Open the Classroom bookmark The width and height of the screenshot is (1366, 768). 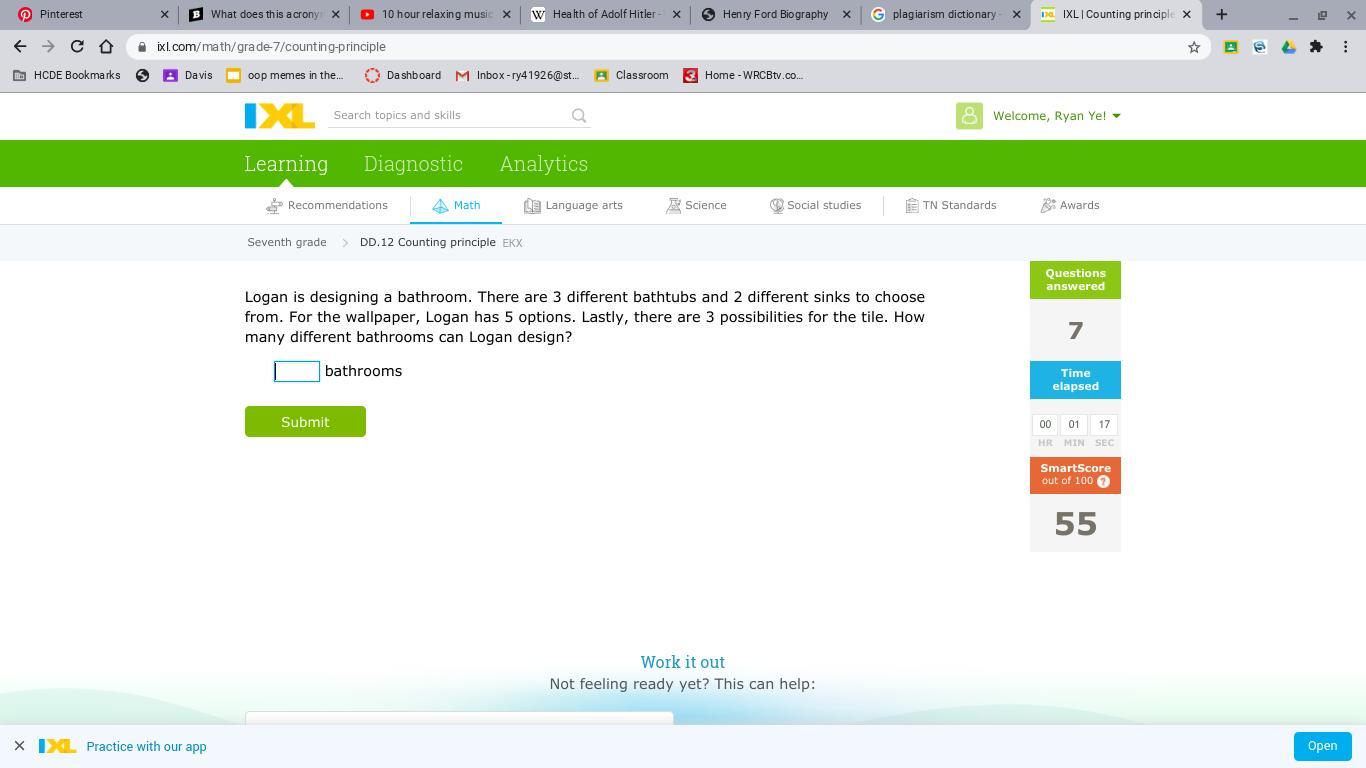(631, 75)
